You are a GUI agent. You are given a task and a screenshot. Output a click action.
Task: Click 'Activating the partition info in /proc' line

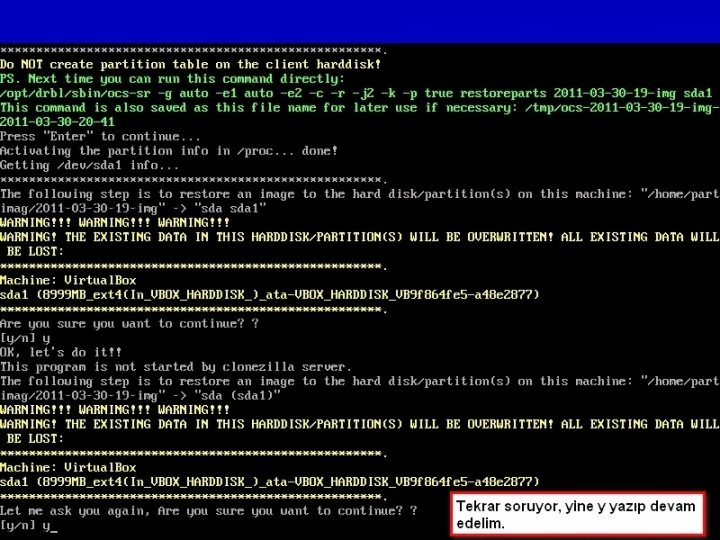[169, 151]
